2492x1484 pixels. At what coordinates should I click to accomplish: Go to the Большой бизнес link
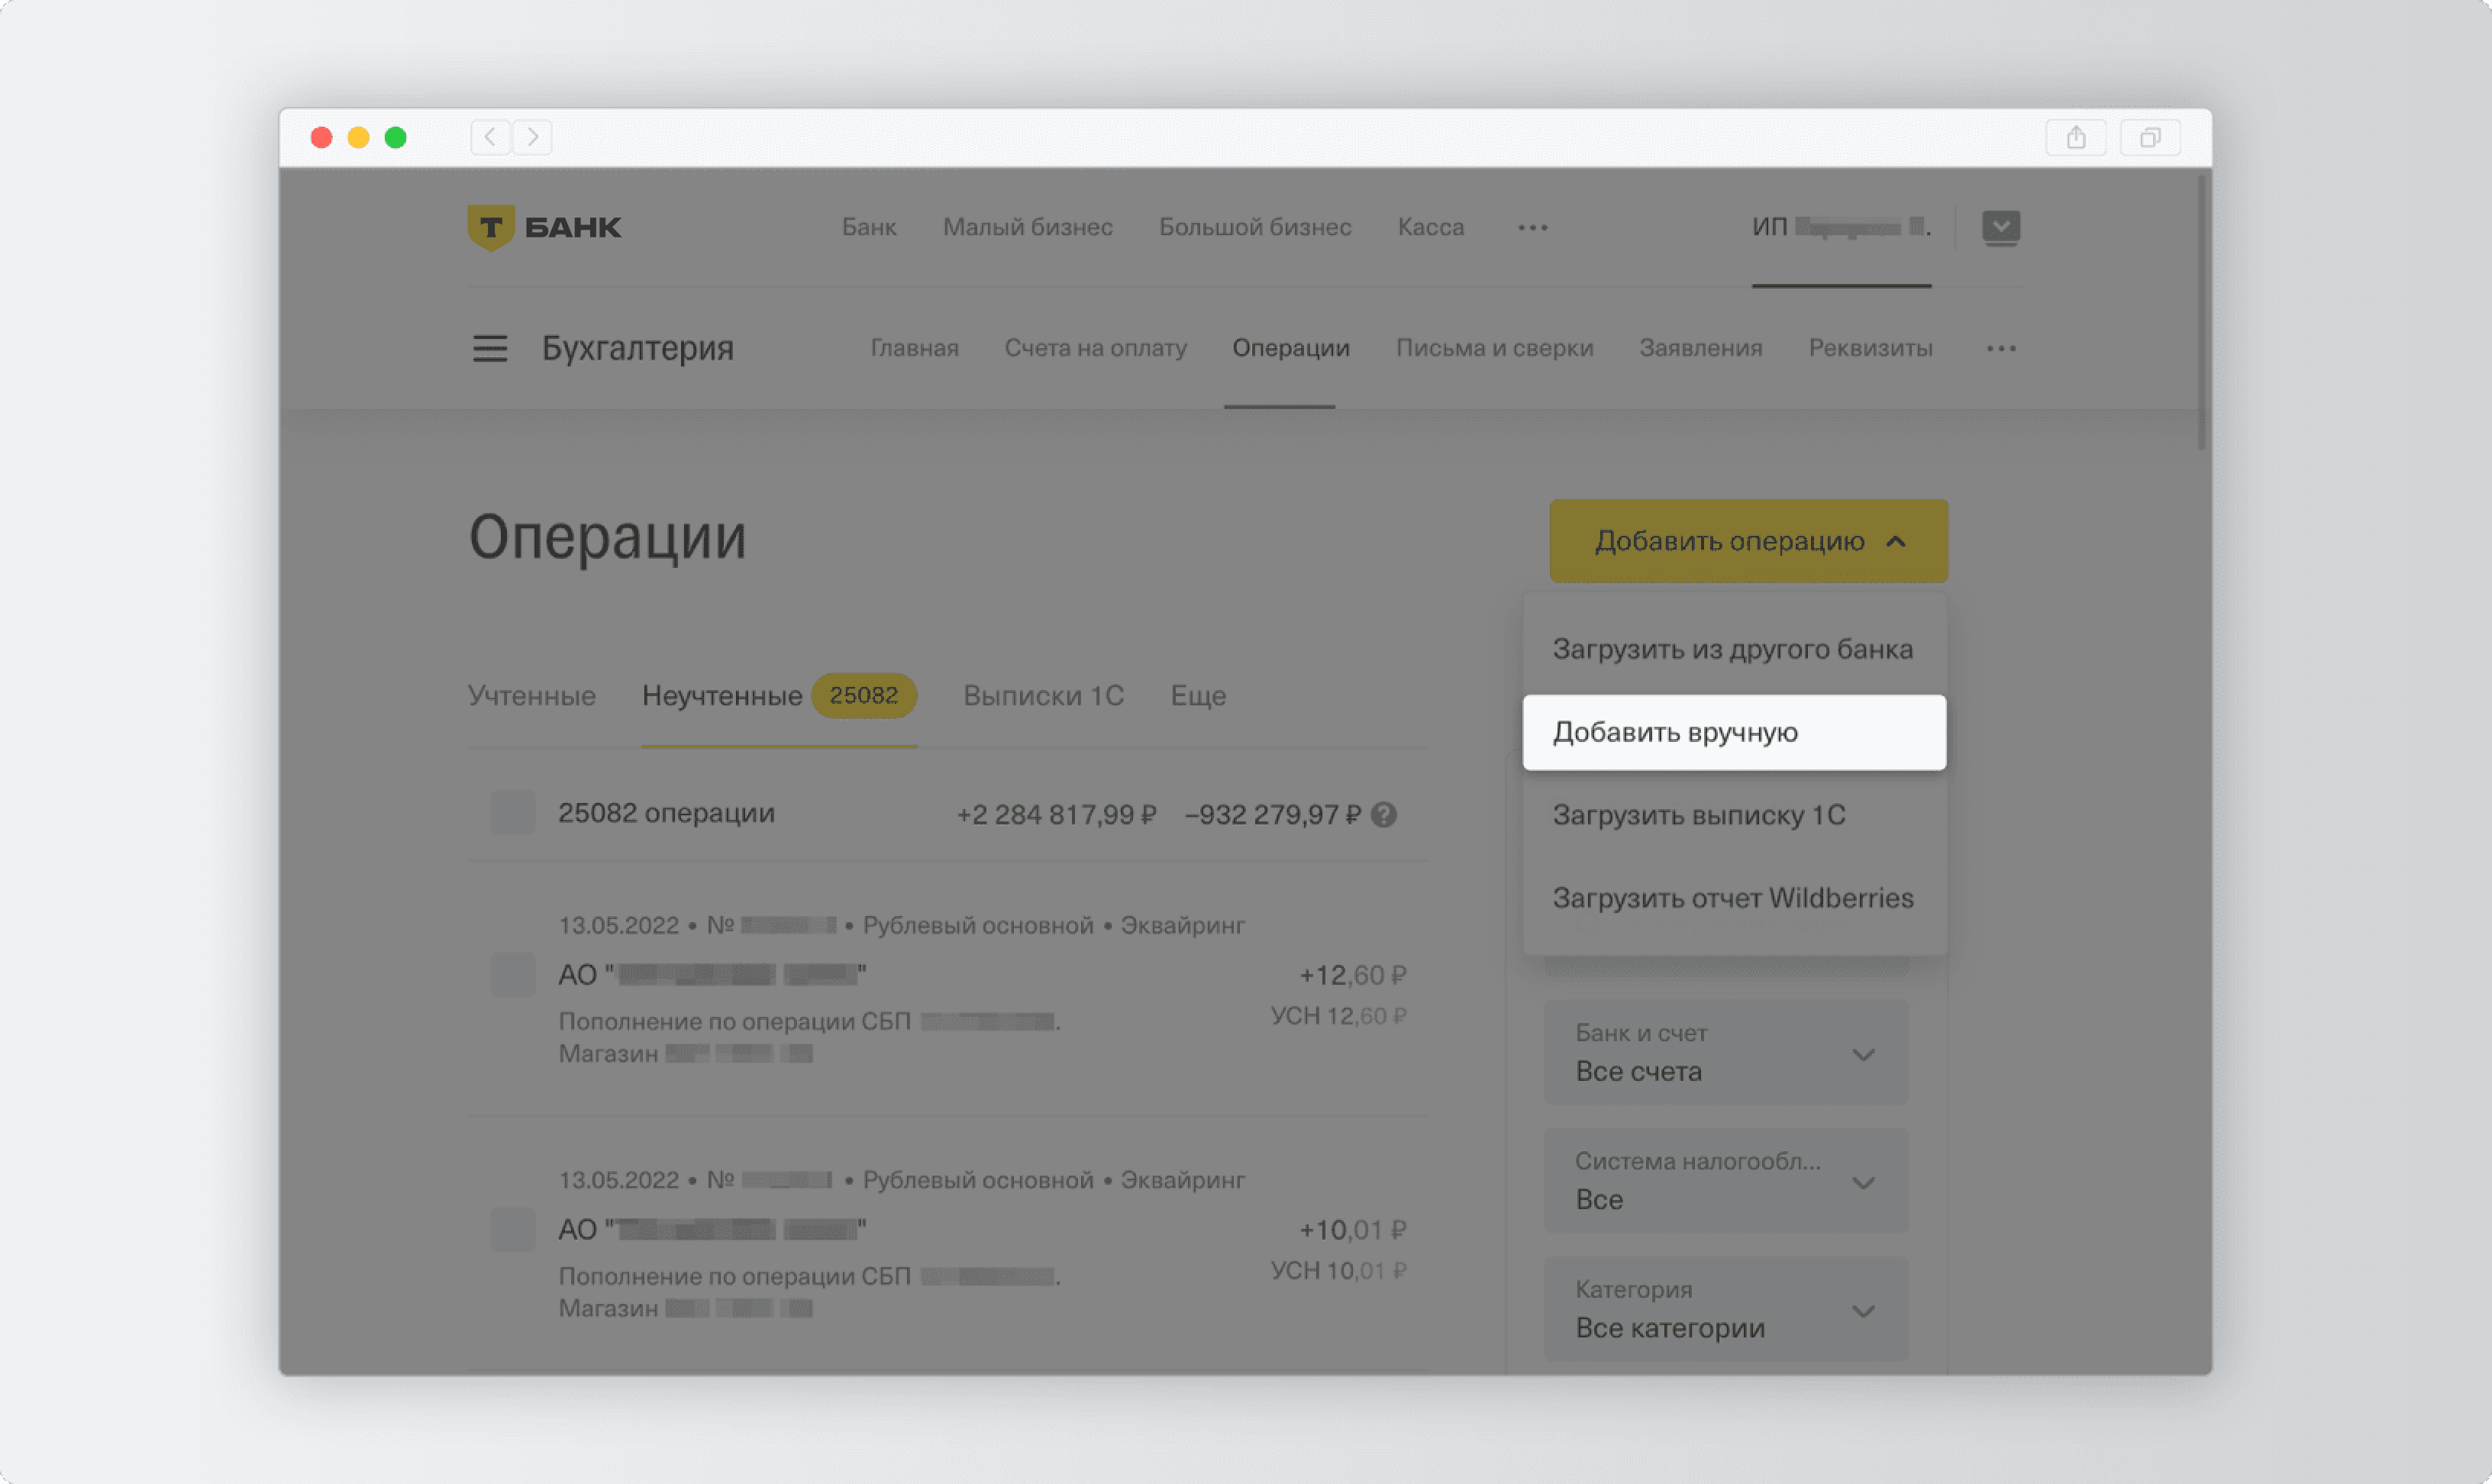(1255, 227)
